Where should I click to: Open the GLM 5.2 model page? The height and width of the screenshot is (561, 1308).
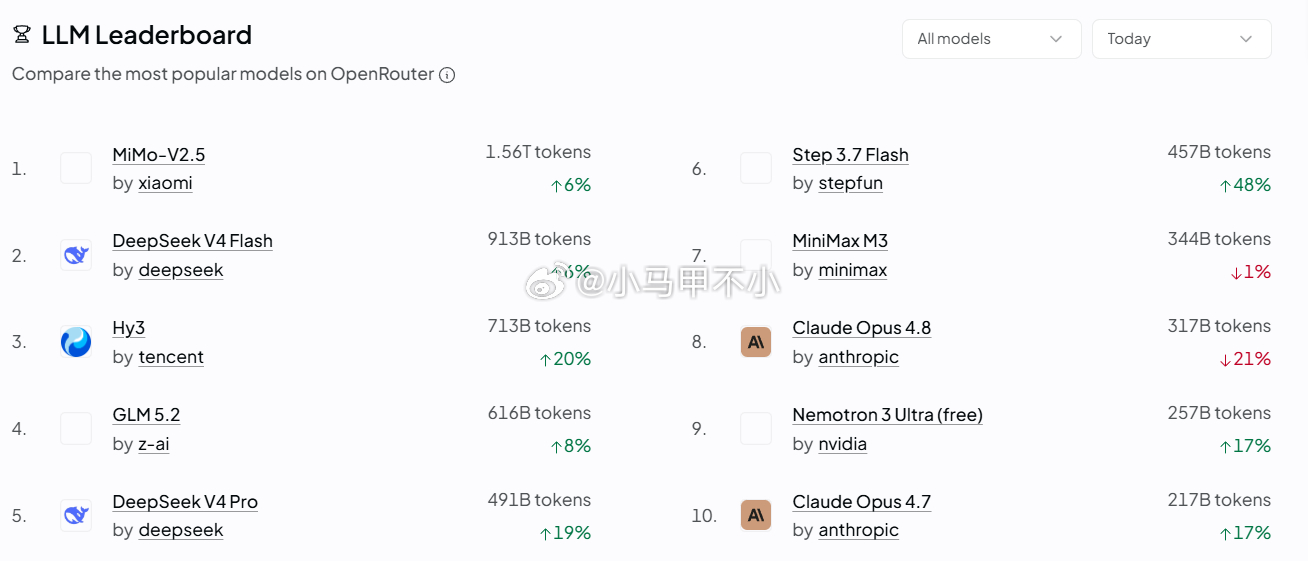[146, 414]
